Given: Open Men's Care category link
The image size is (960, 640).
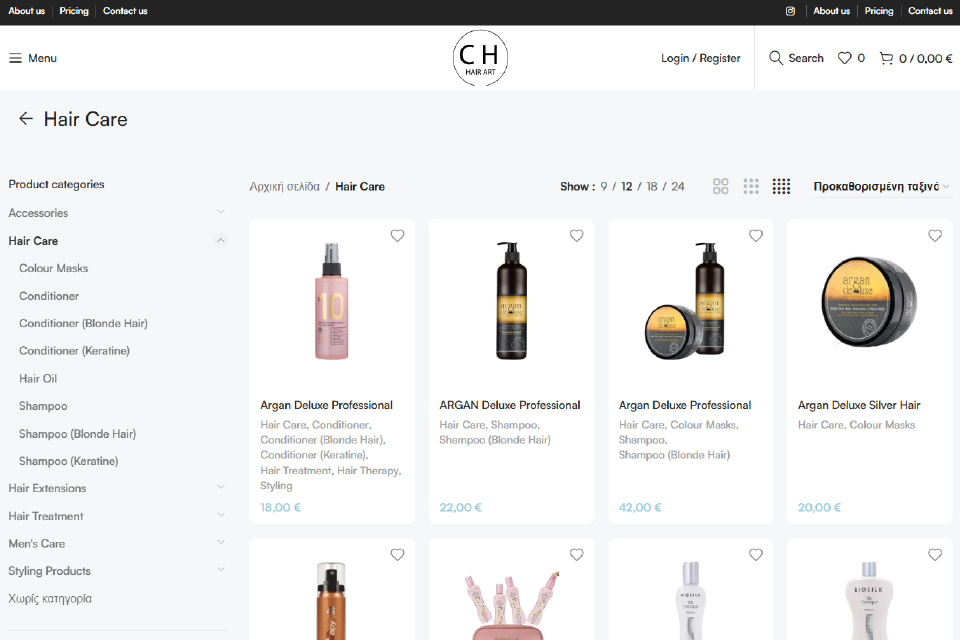Looking at the screenshot, I should click(x=37, y=543).
